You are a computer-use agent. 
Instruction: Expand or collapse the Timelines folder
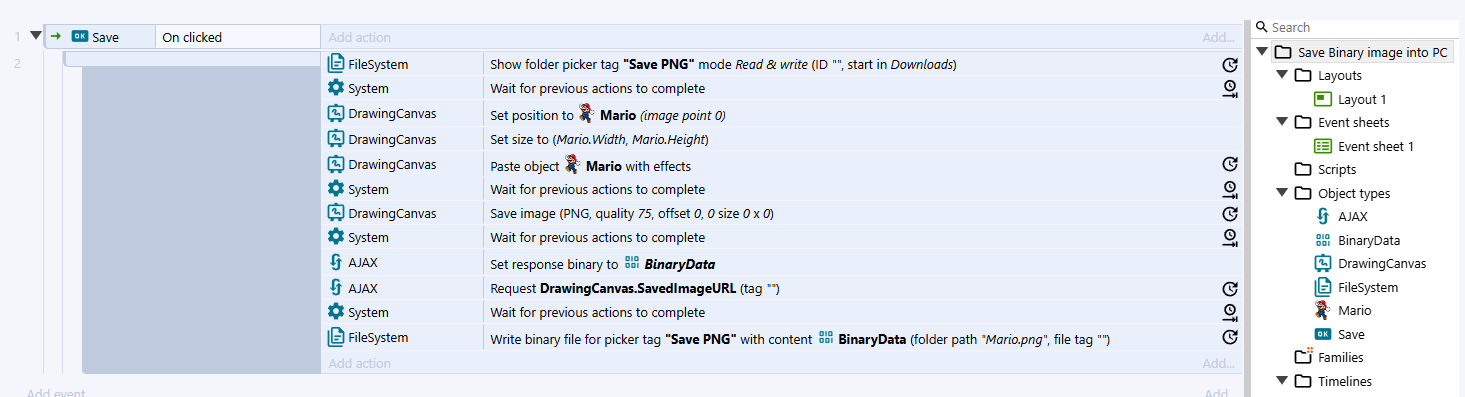point(1282,381)
